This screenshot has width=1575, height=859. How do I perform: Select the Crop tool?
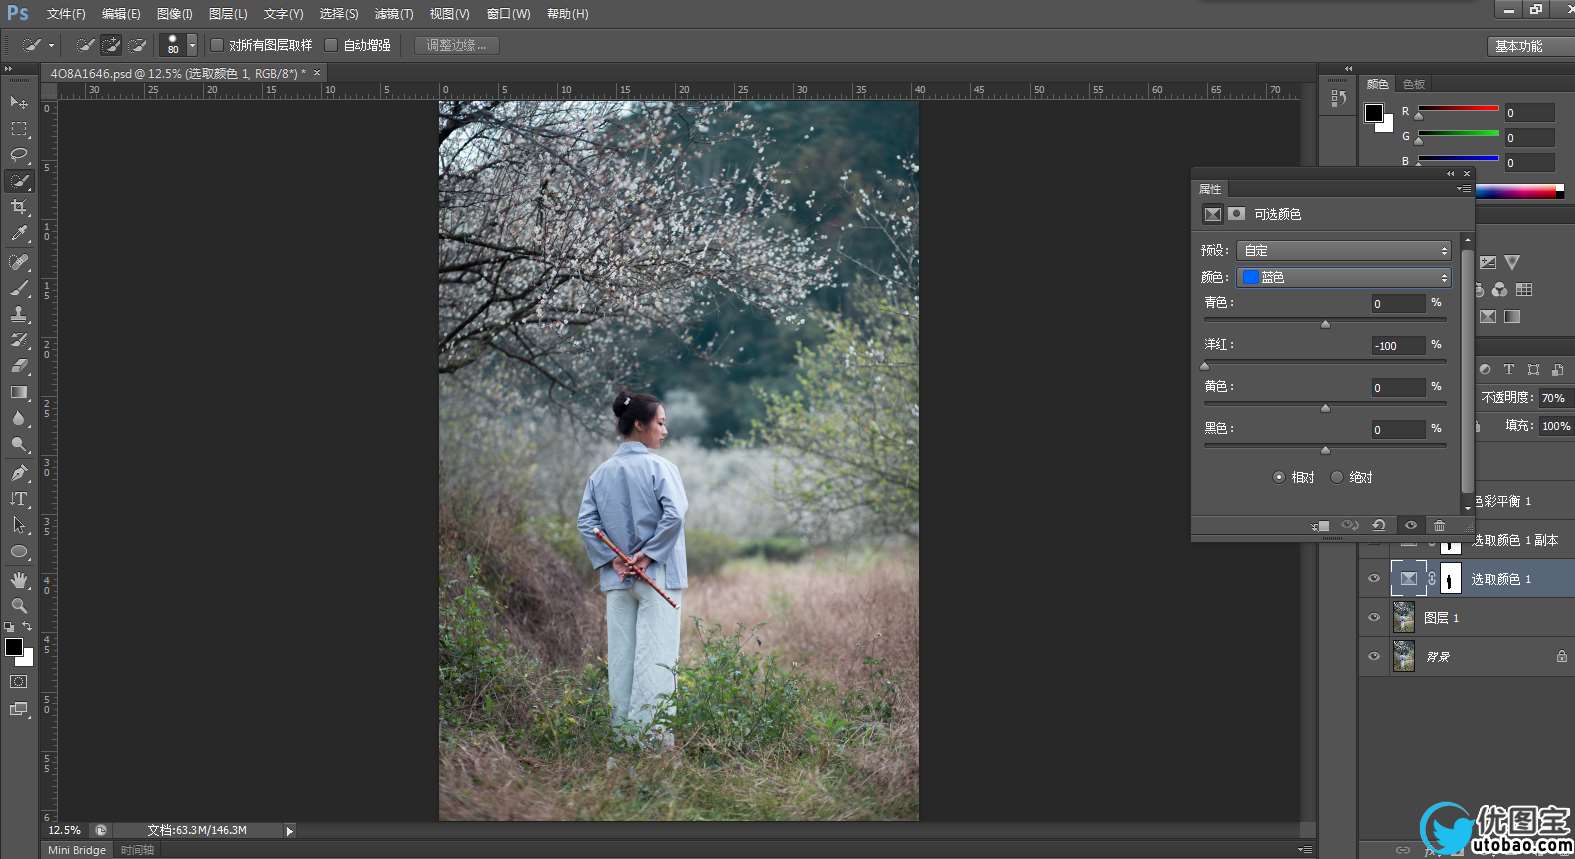tap(19, 207)
